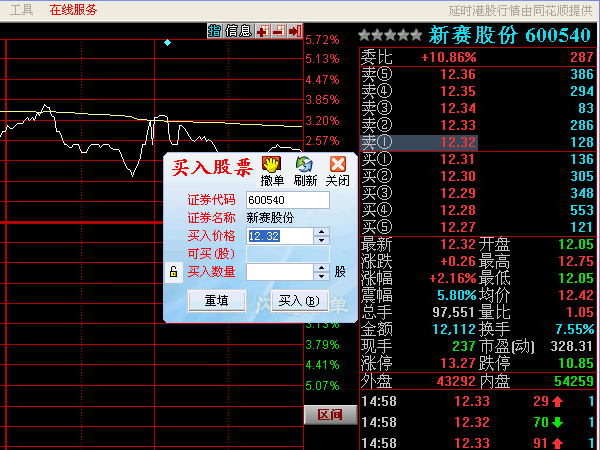Open the 在线服务 menu
This screenshot has width=600, height=450.
pos(73,10)
